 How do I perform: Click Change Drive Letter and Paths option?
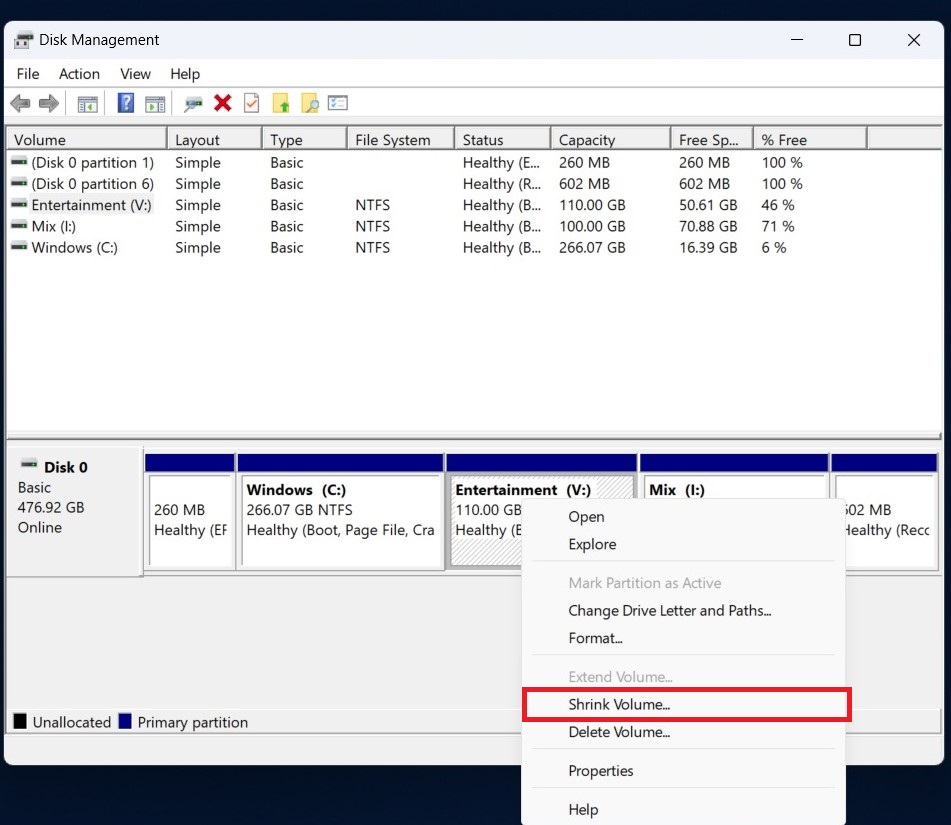pos(669,610)
